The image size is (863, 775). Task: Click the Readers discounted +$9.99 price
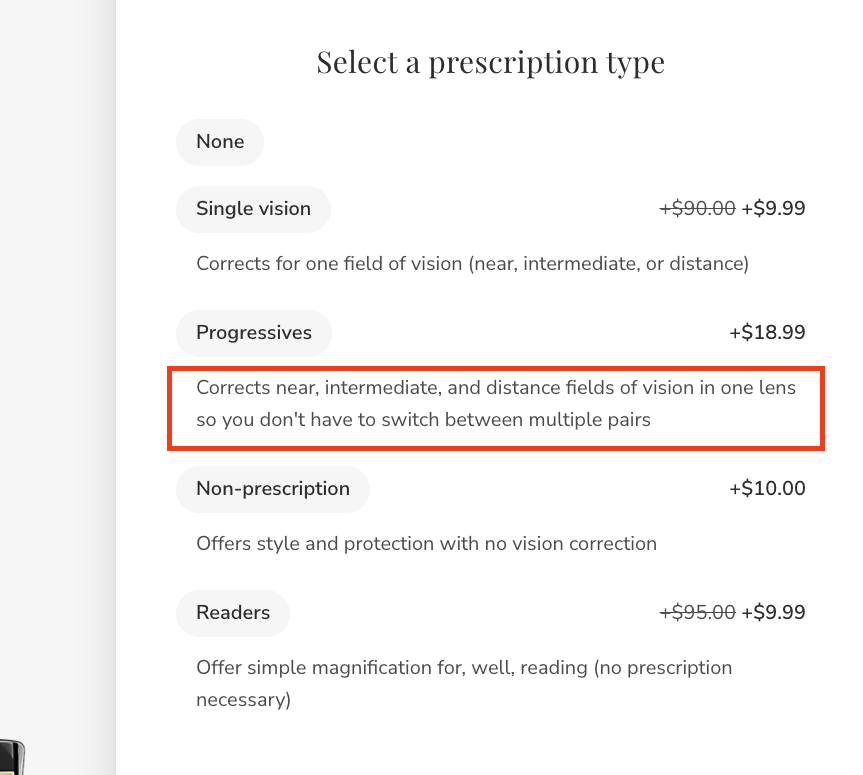pos(773,613)
